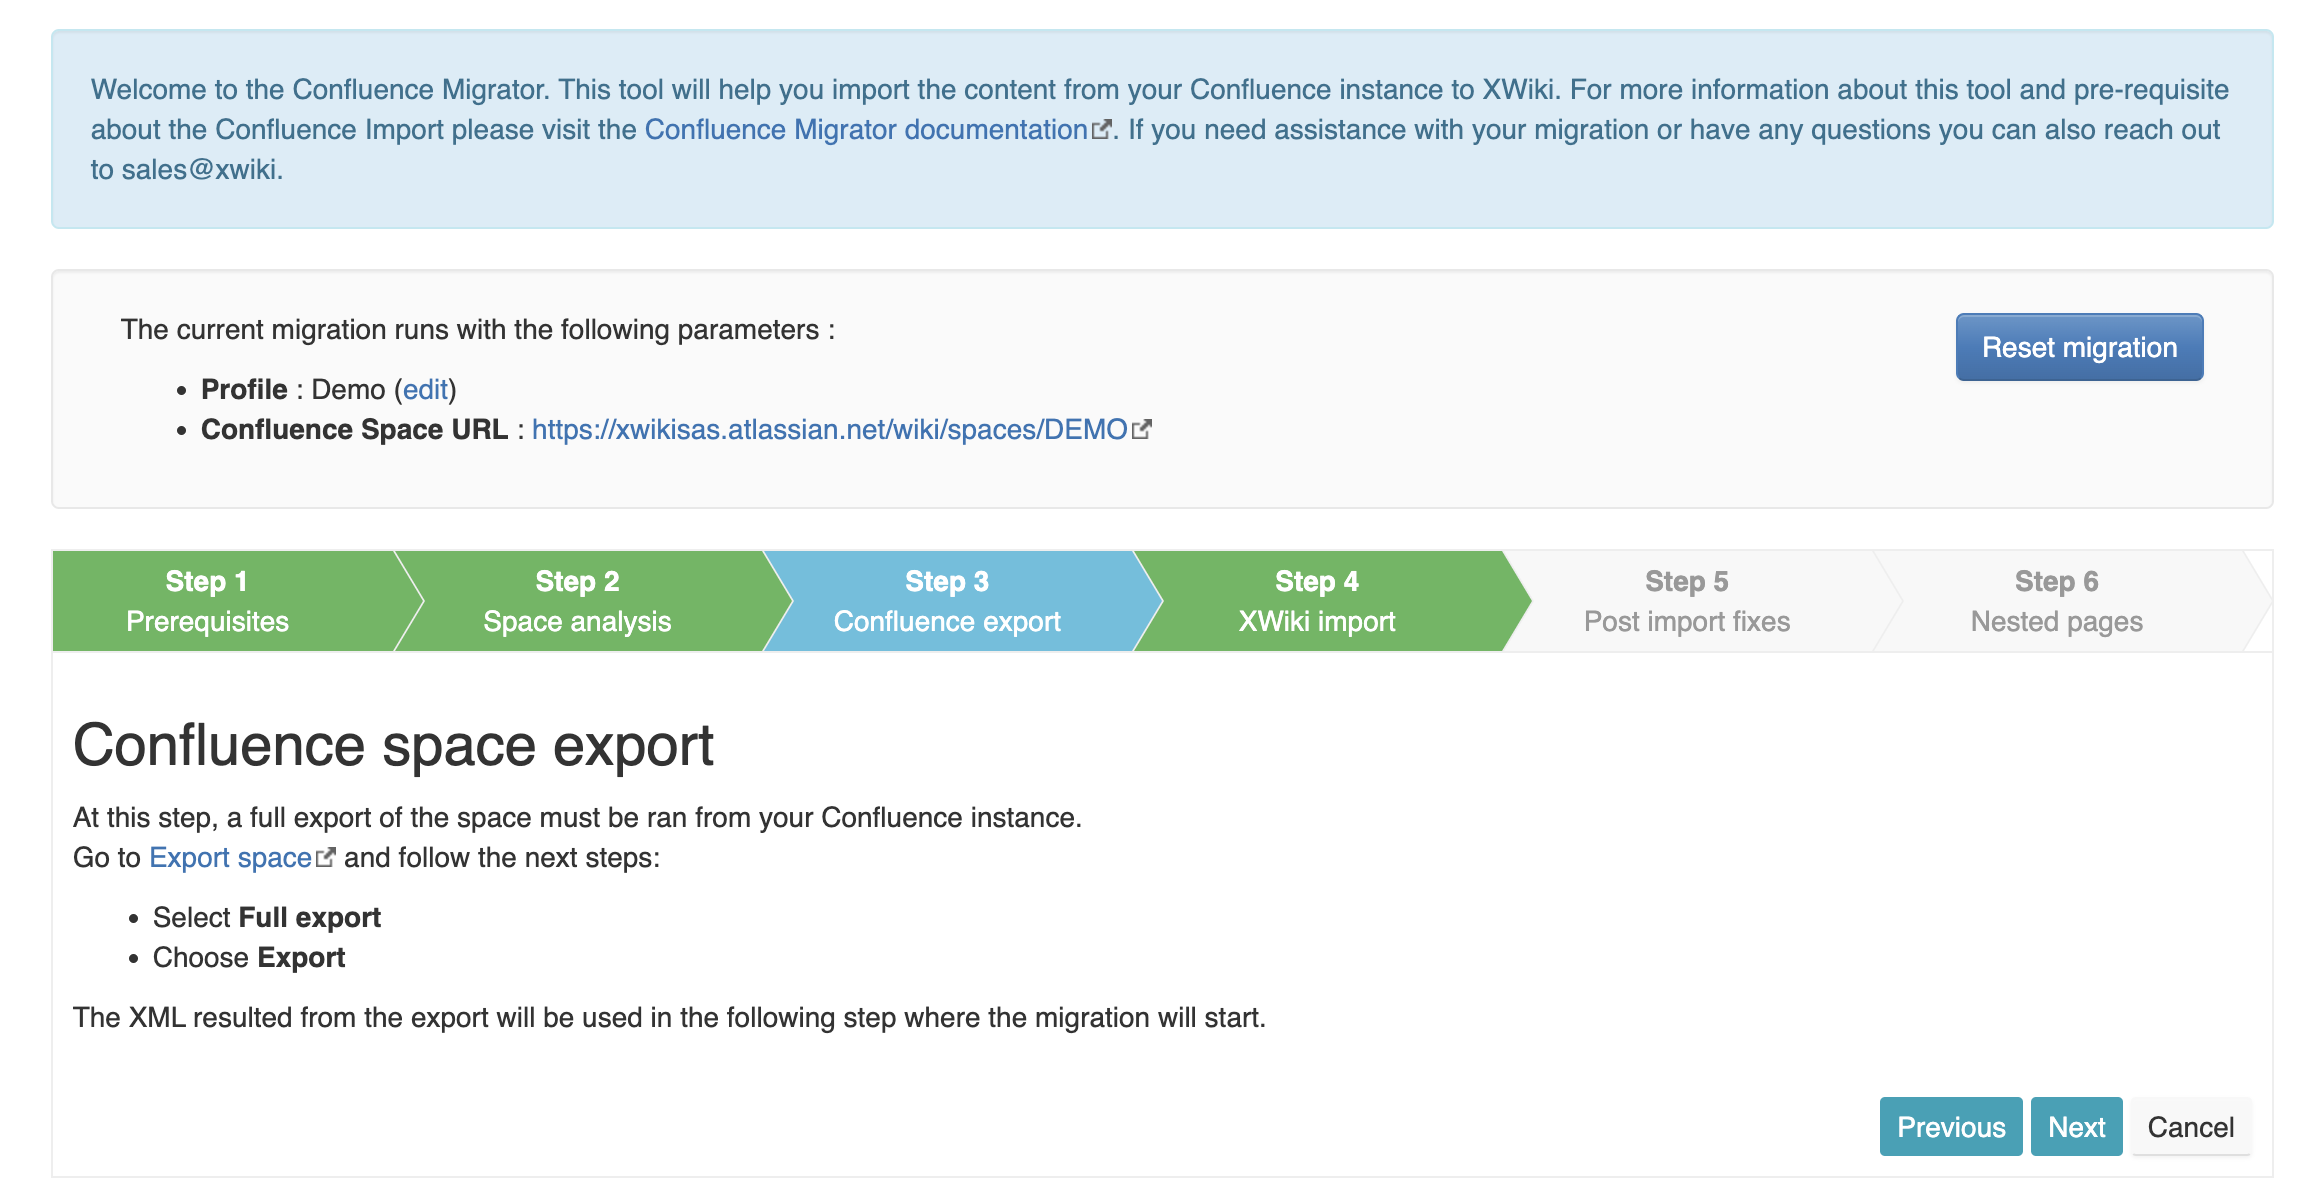Open the Confluence Space URL
This screenshot has width=2304, height=1198.
pos(828,429)
